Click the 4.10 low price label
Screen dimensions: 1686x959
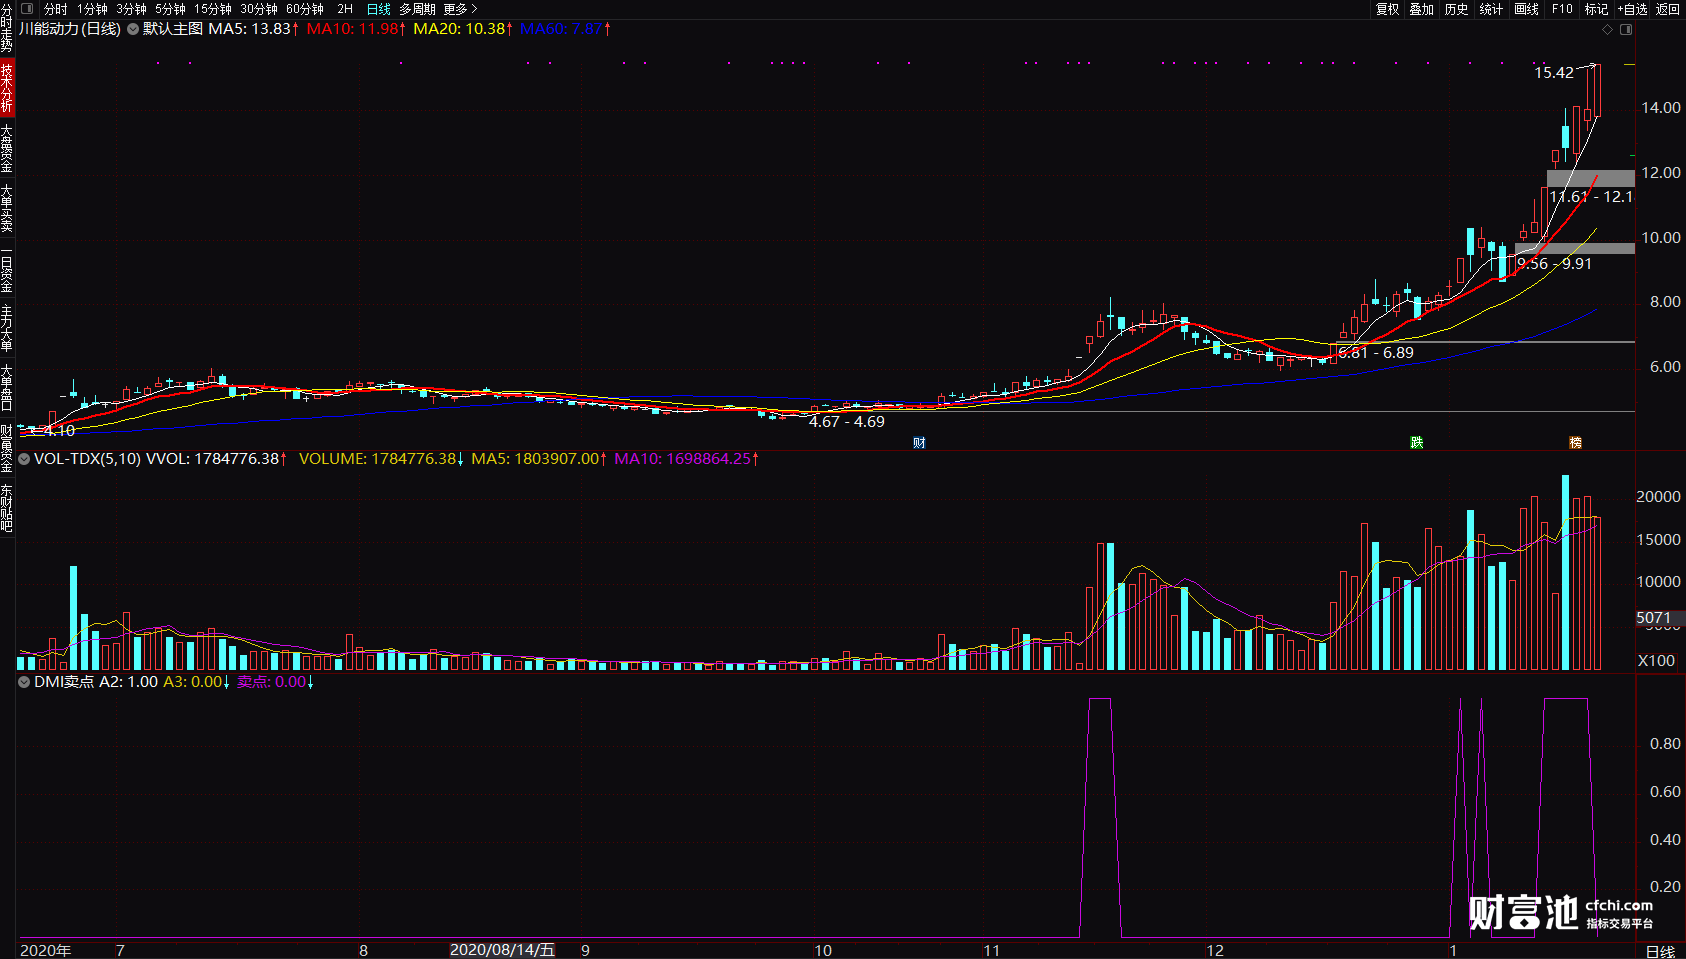point(60,431)
